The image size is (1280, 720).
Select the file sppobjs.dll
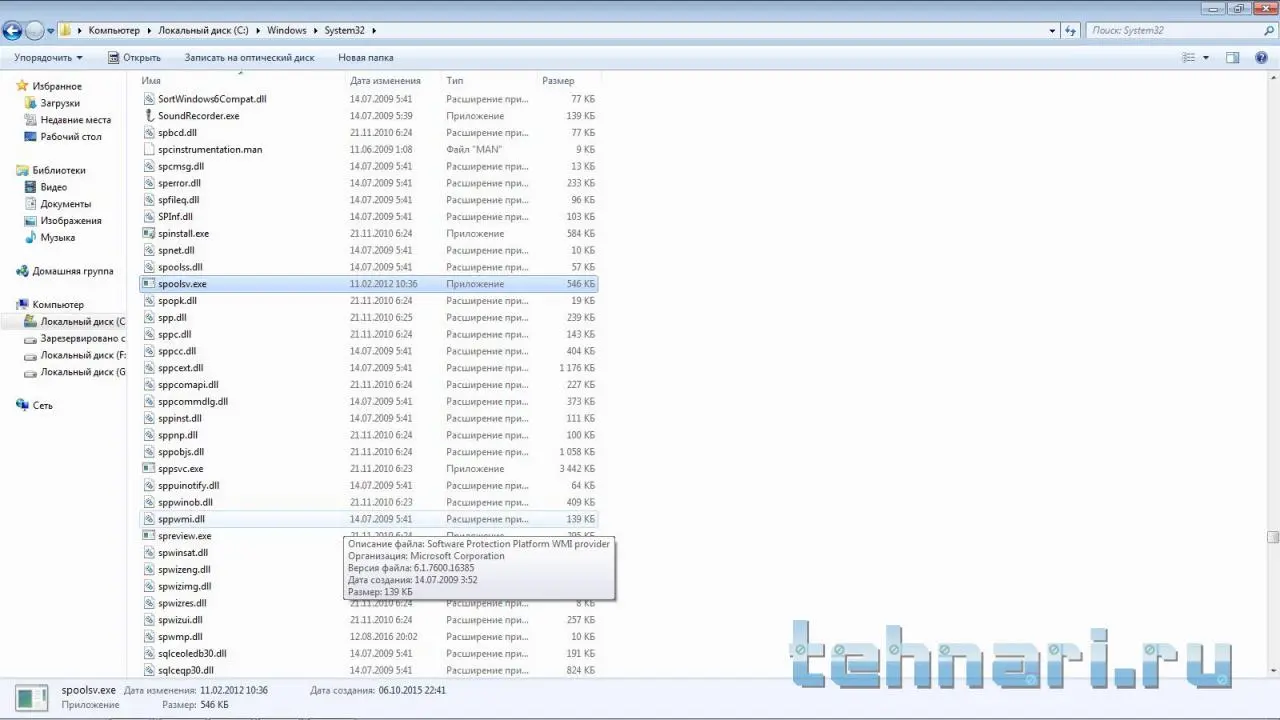coord(181,452)
